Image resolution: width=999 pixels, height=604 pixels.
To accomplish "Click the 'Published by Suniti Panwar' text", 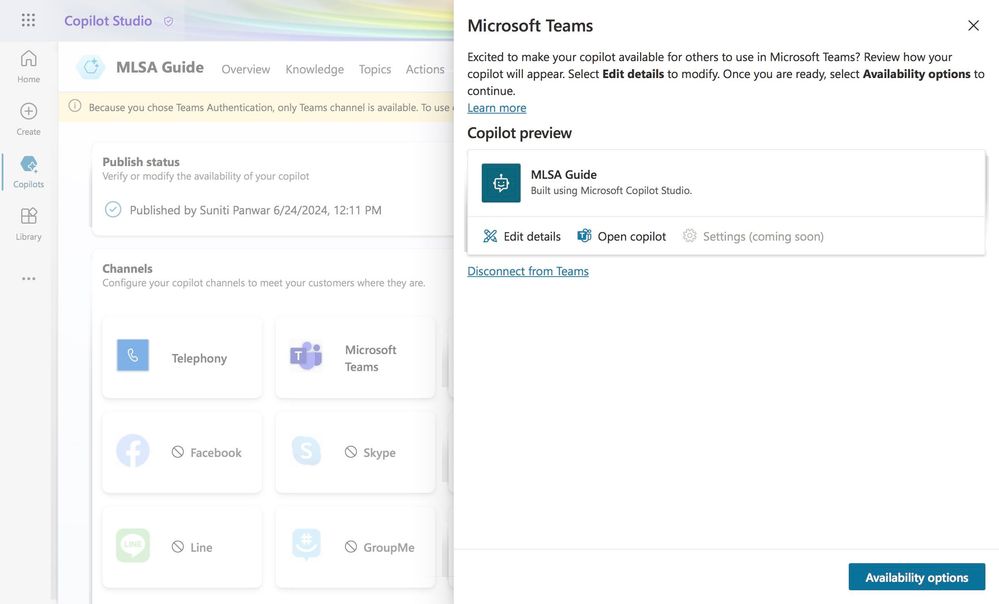I will 255,210.
